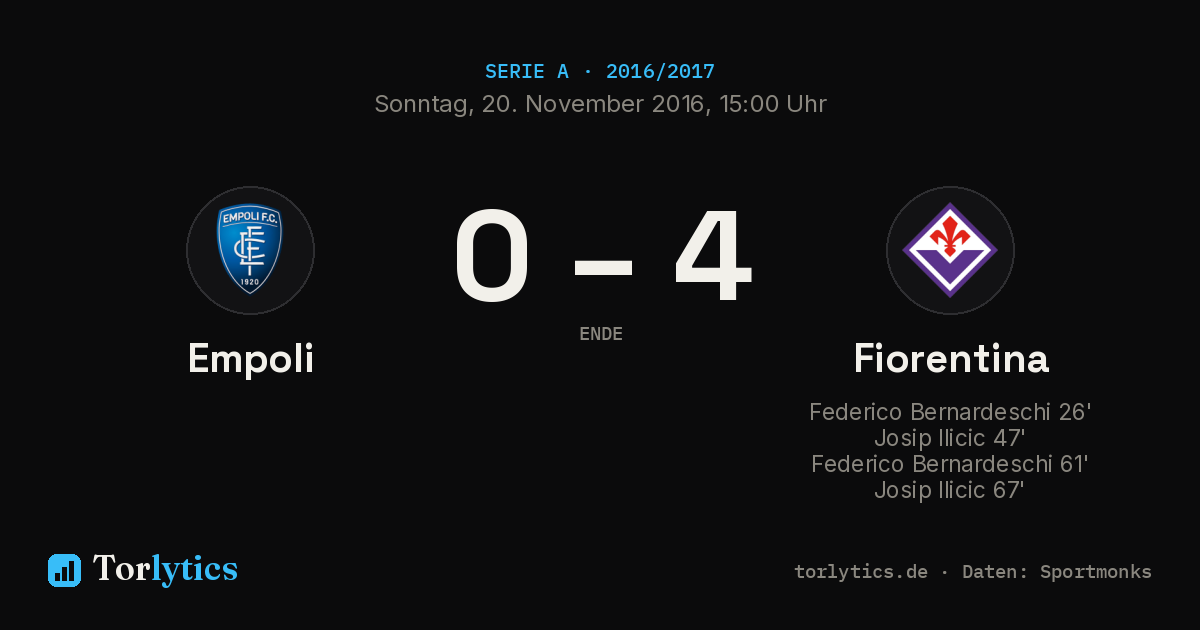
Task: Select Federico Bernardeschi 61' goal entry
Action: click(950, 464)
